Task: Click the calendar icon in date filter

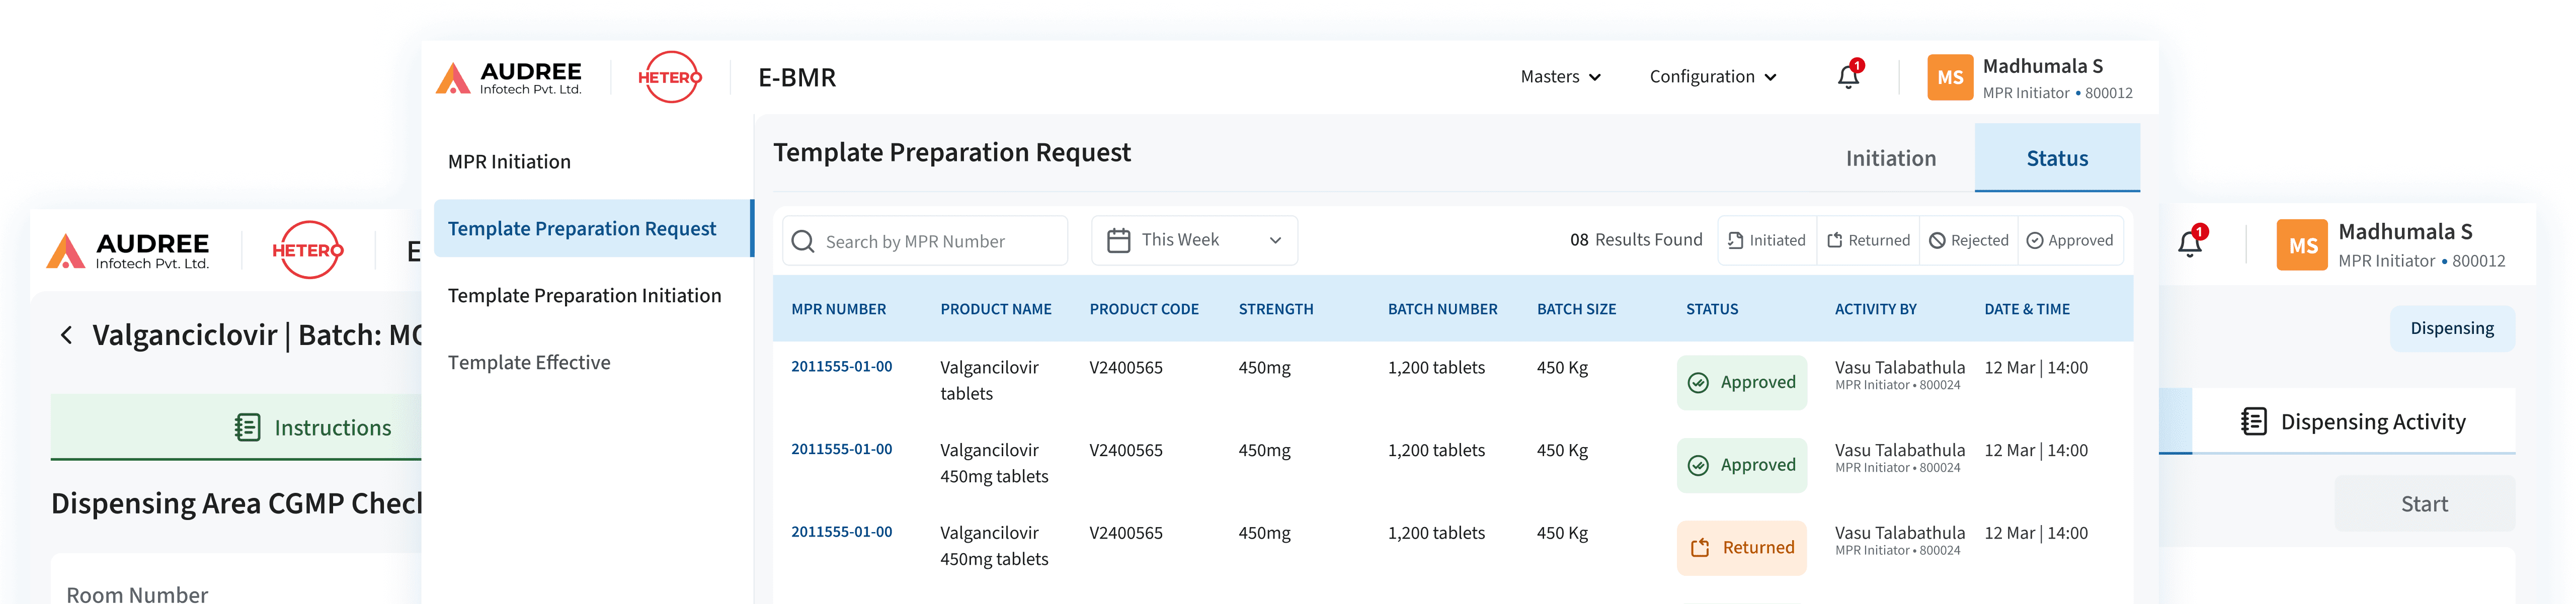Action: [x=1118, y=240]
